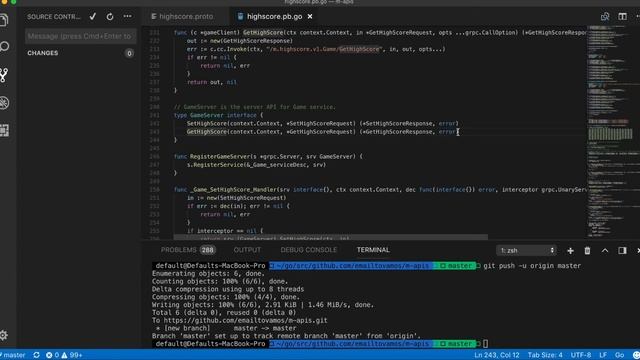Open the Ln 243, Col 12 go-to-line indicator

497,355
